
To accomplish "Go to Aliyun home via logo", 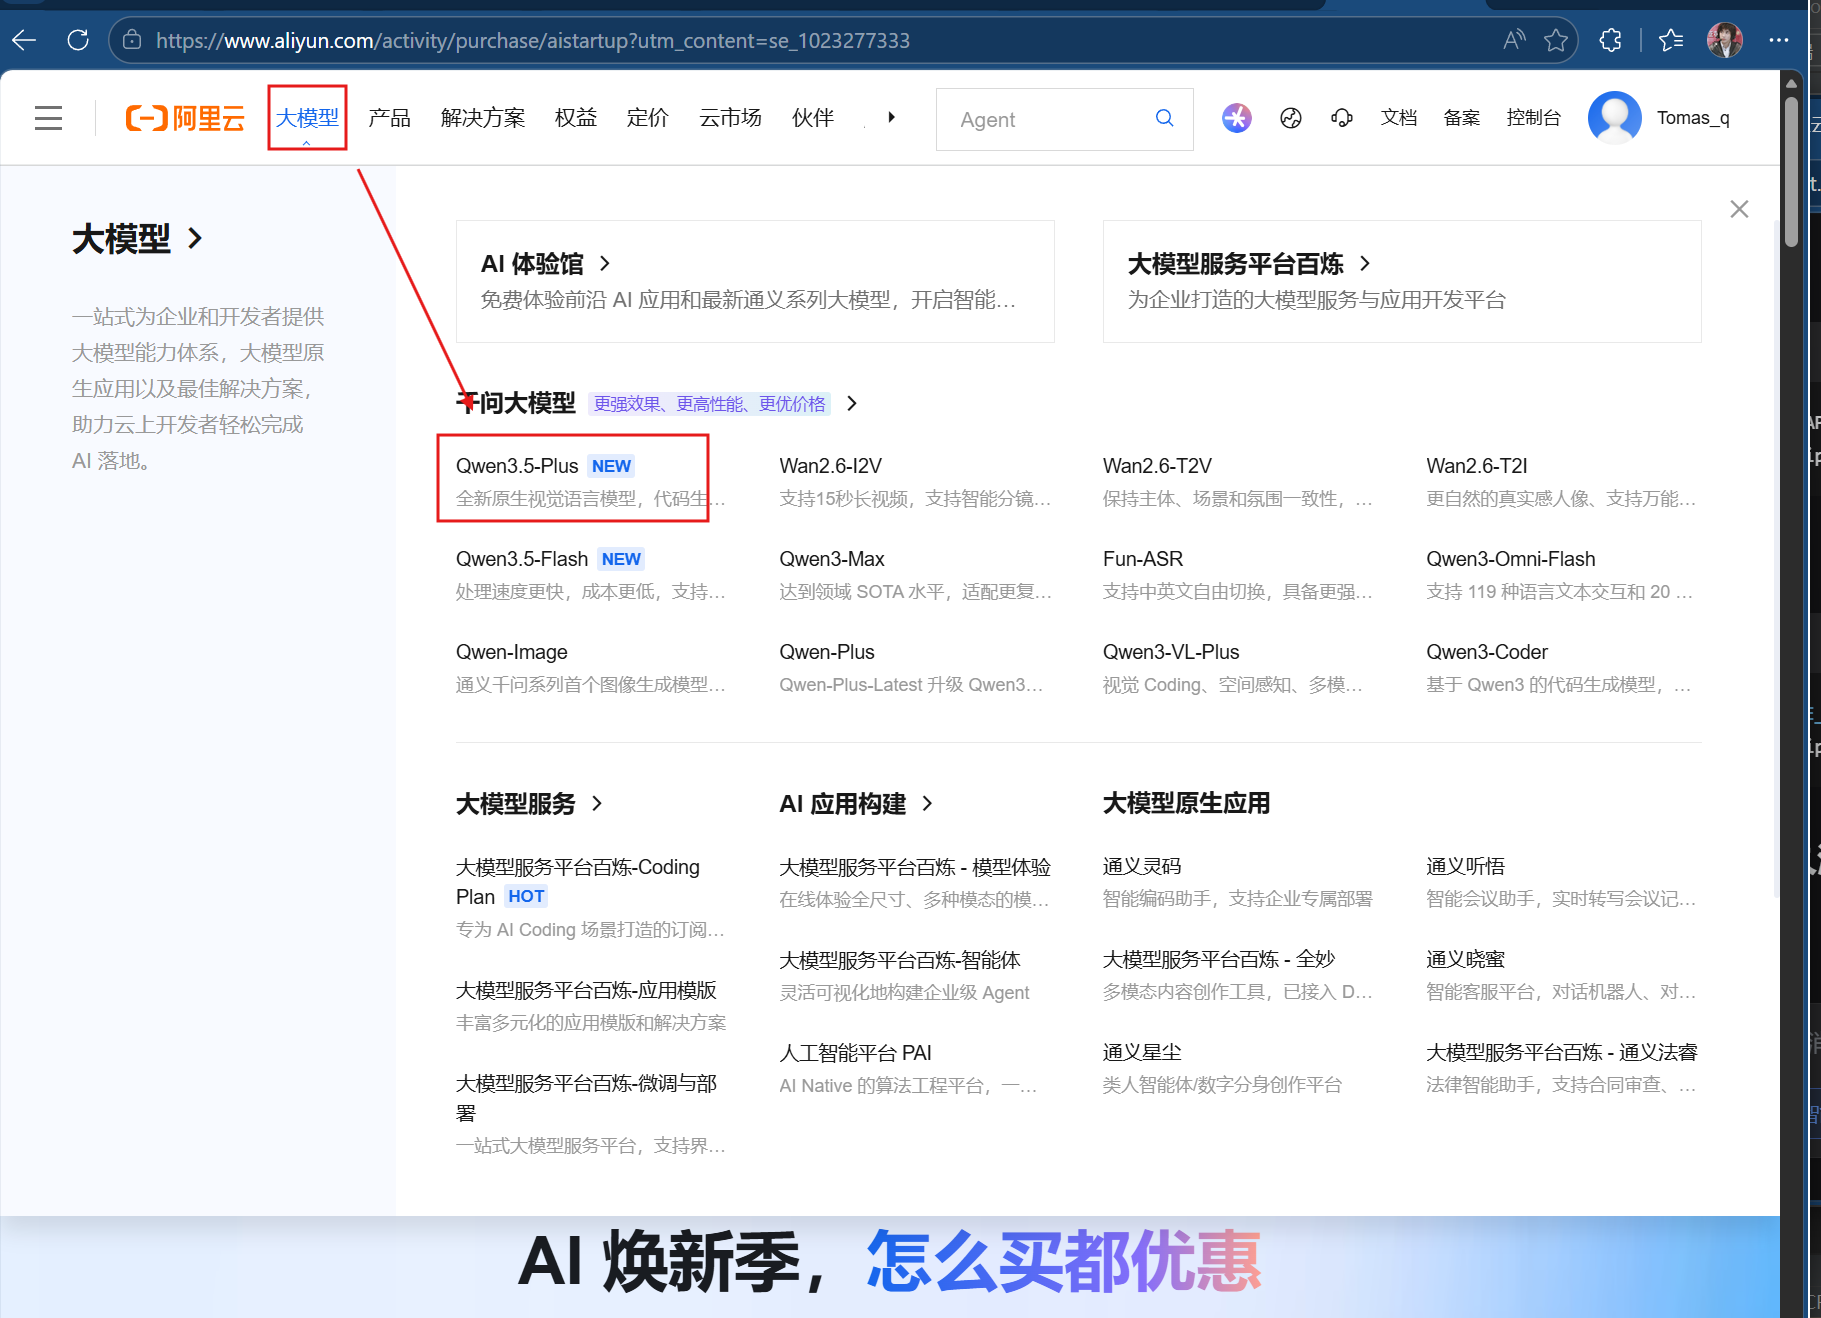I will 185,118.
